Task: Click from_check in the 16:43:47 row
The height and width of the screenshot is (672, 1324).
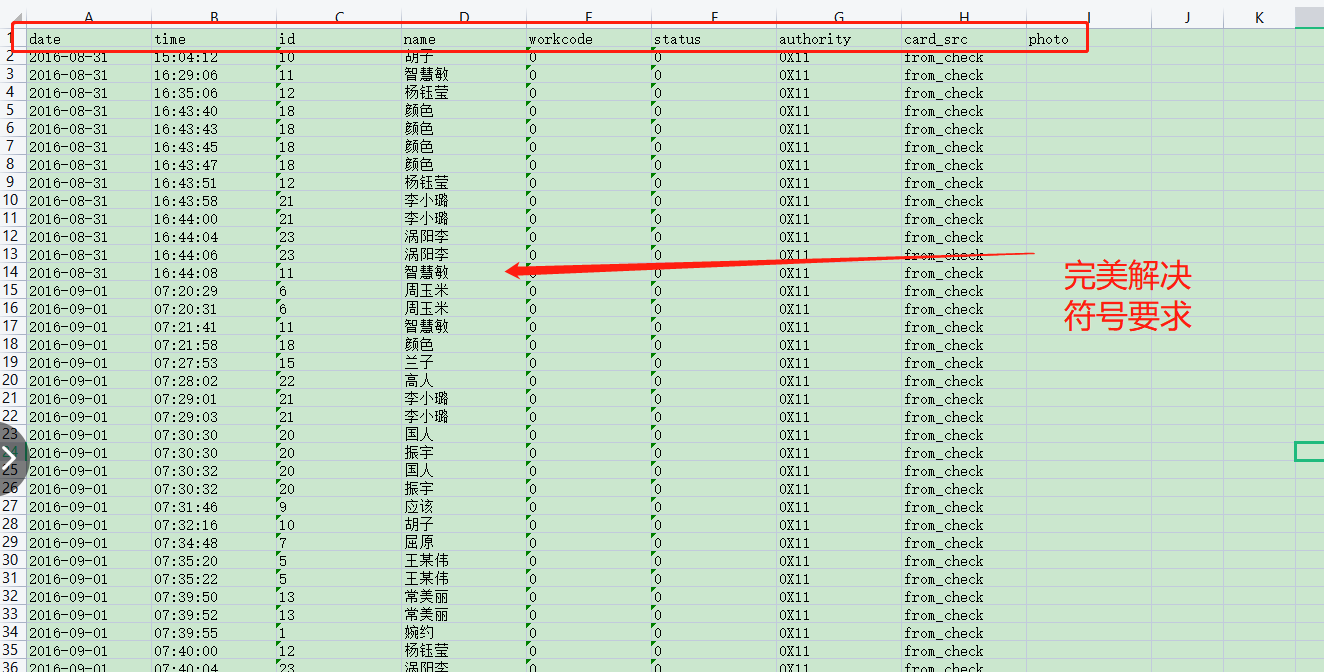Action: coord(964,165)
